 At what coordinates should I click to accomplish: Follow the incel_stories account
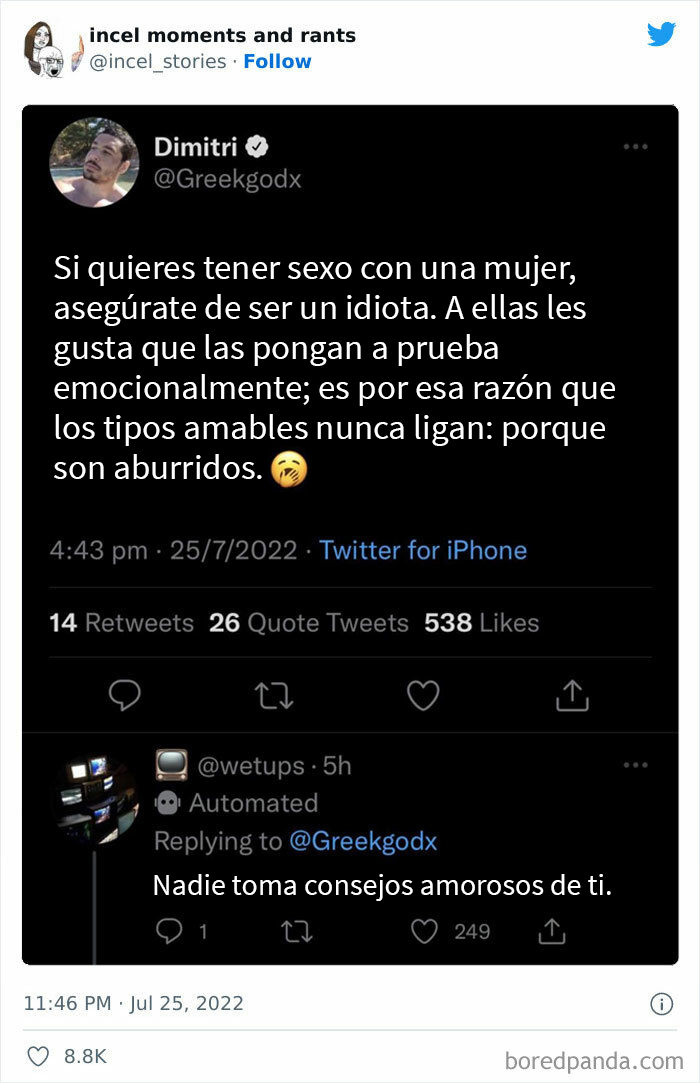pyautogui.click(x=278, y=61)
